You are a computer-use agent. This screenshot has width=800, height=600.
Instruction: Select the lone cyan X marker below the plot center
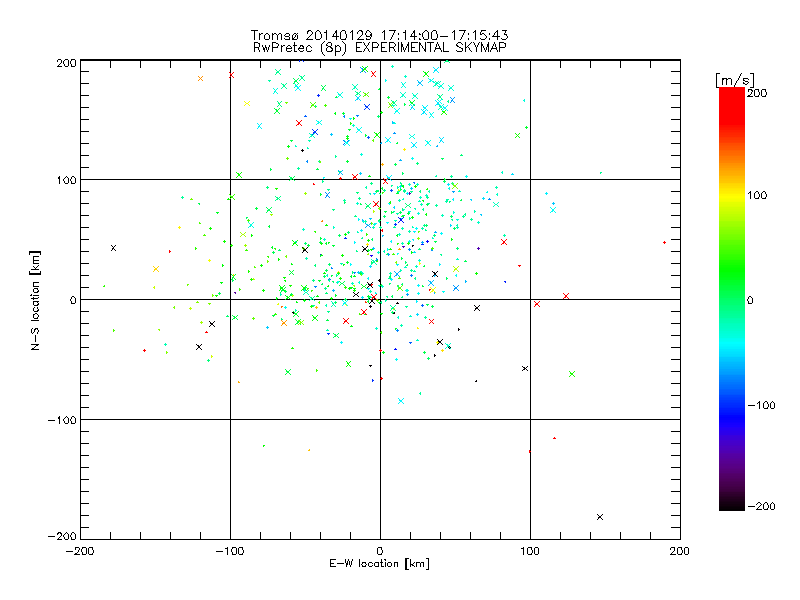point(401,401)
